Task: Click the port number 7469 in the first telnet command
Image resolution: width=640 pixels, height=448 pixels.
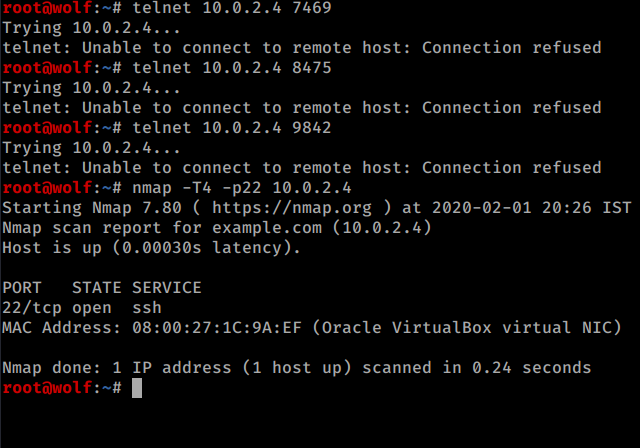Action: [312, 8]
